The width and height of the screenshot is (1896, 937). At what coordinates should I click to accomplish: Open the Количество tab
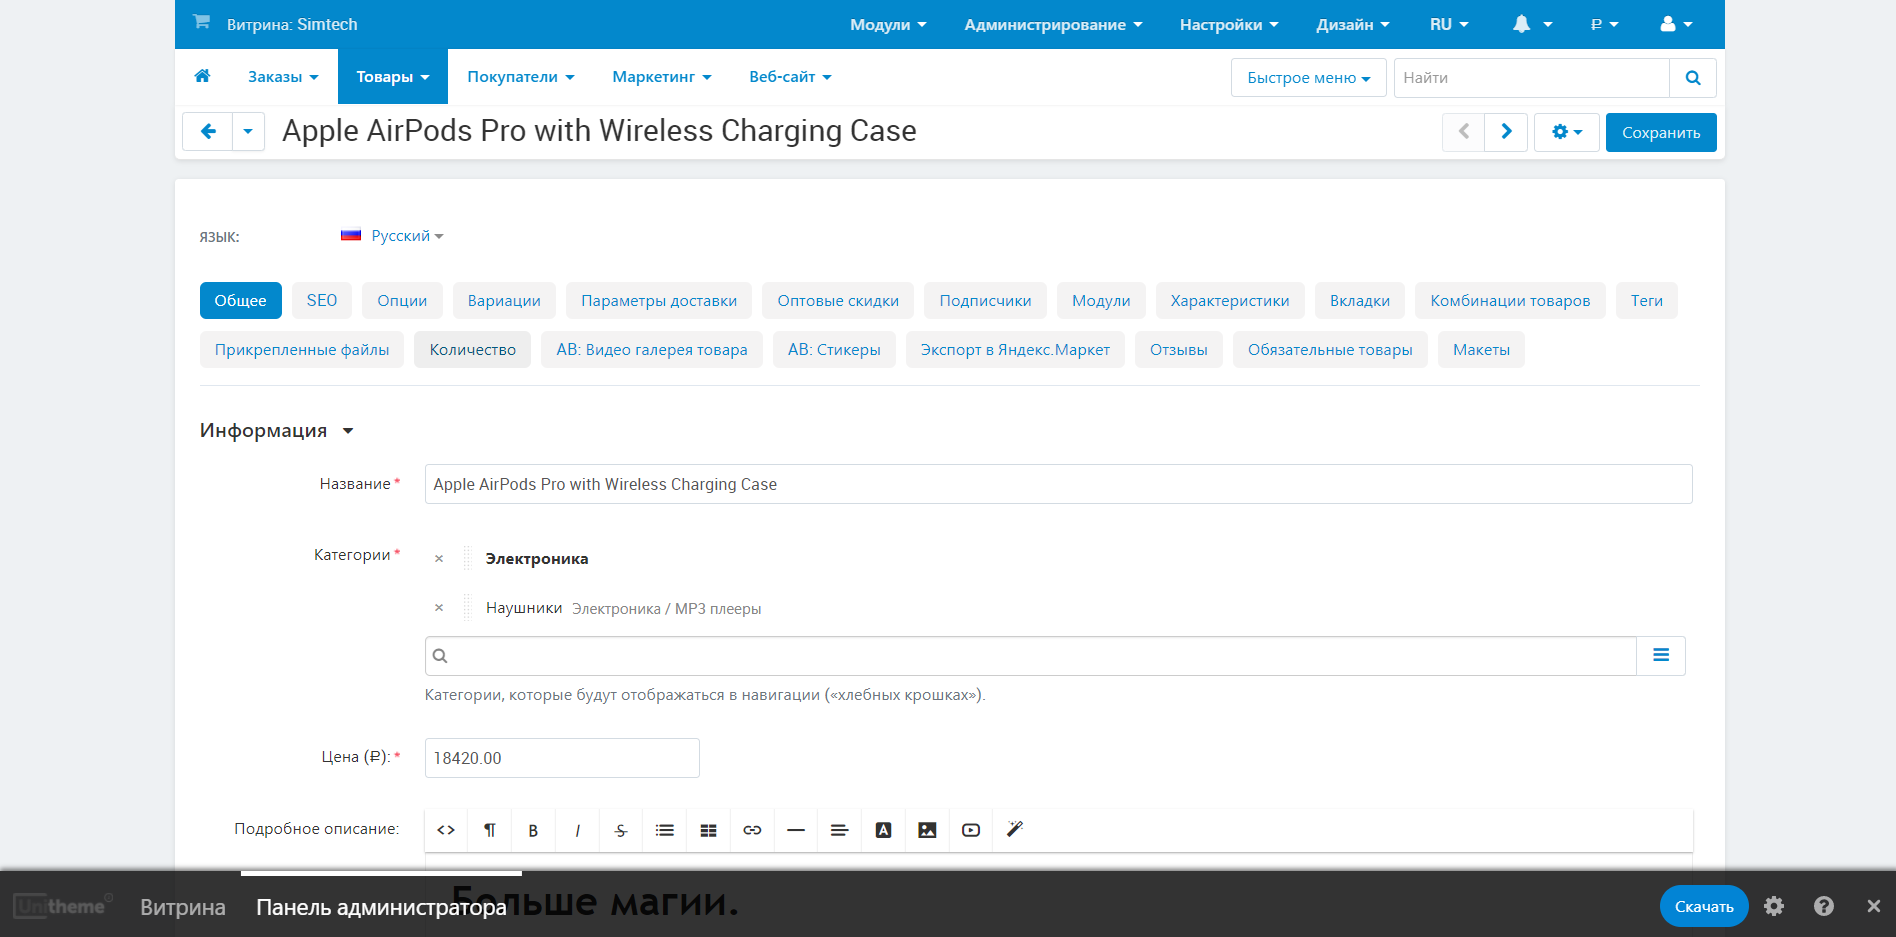click(x=473, y=350)
